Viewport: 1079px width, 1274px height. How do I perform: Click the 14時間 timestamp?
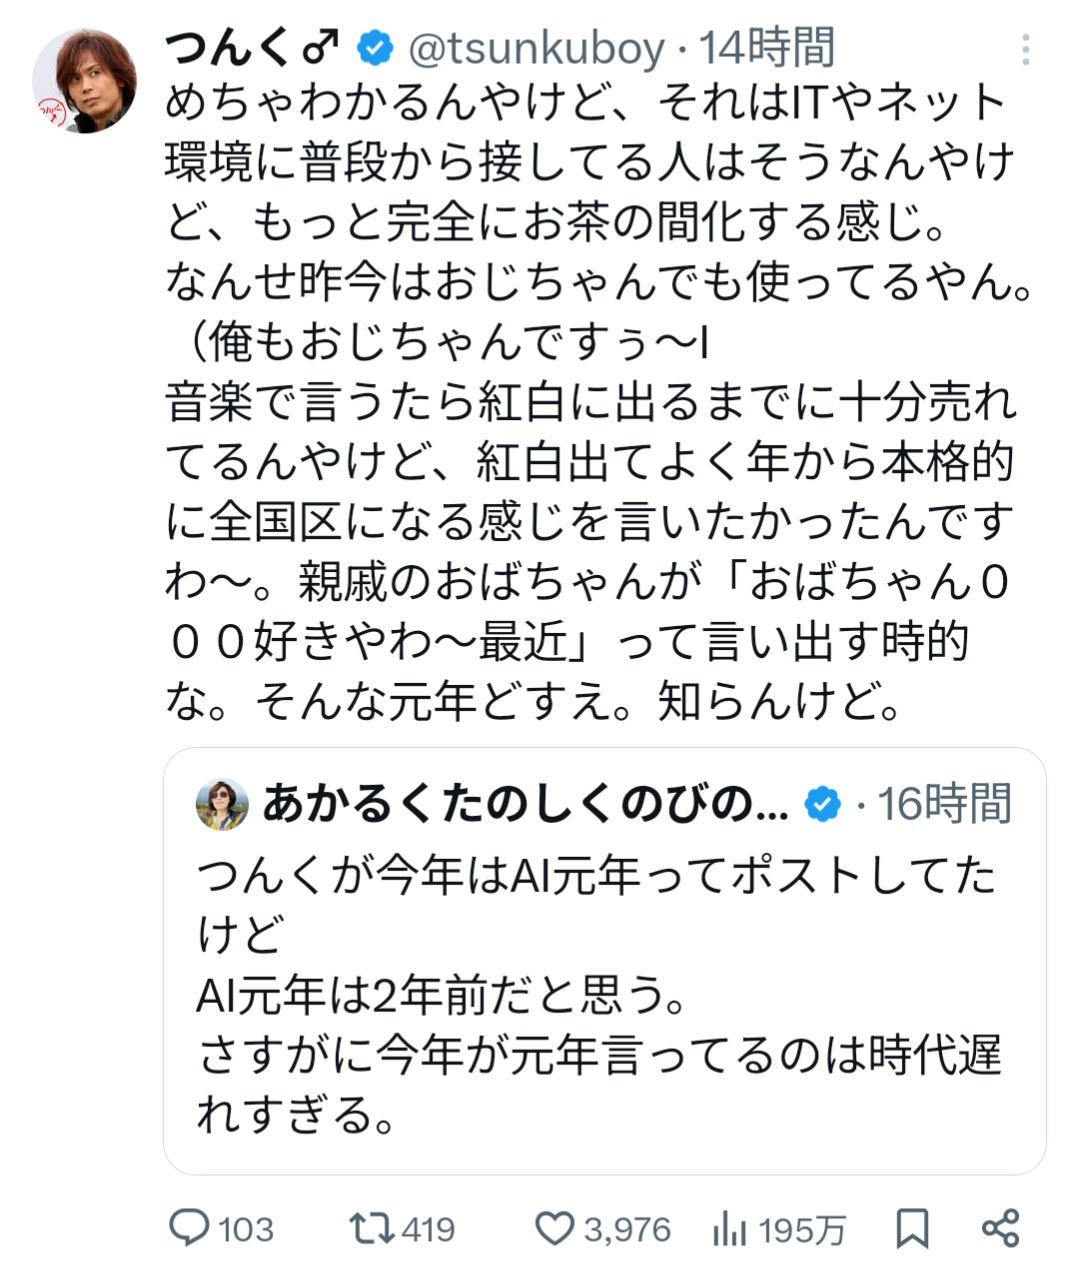(766, 47)
